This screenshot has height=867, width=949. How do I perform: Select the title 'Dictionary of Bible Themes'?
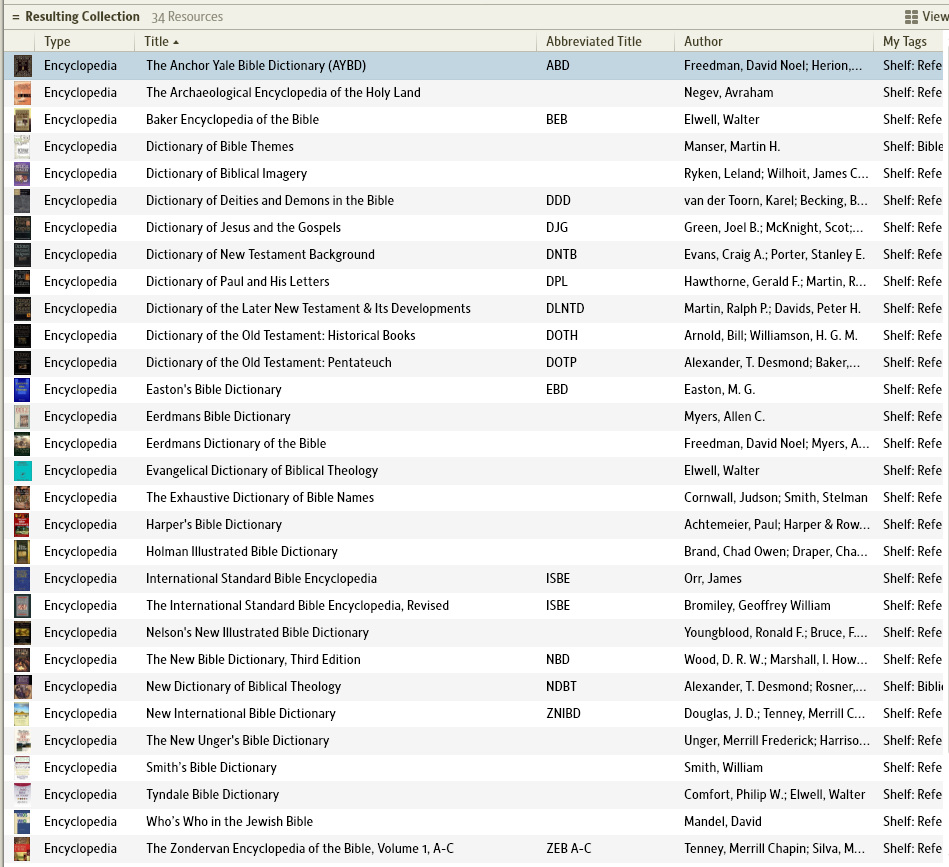click(x=220, y=146)
